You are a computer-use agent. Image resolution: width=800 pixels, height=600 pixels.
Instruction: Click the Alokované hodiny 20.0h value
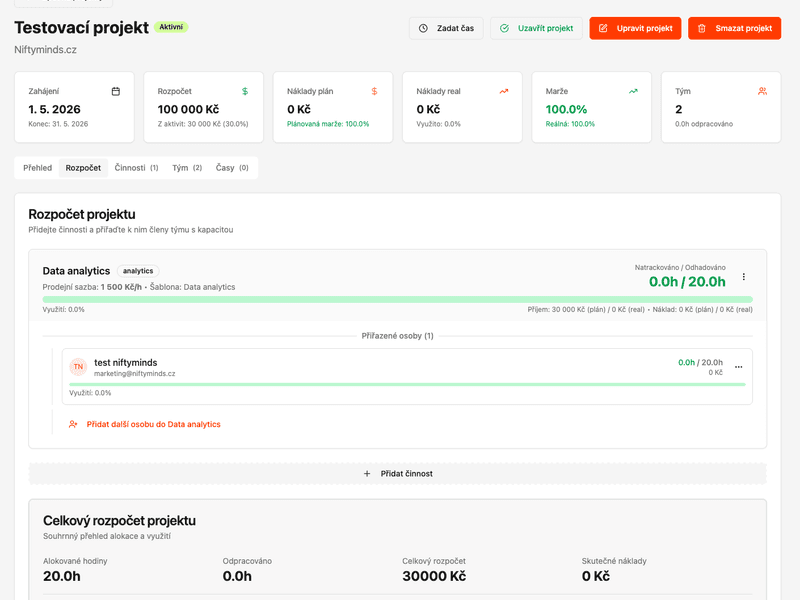(x=62, y=576)
